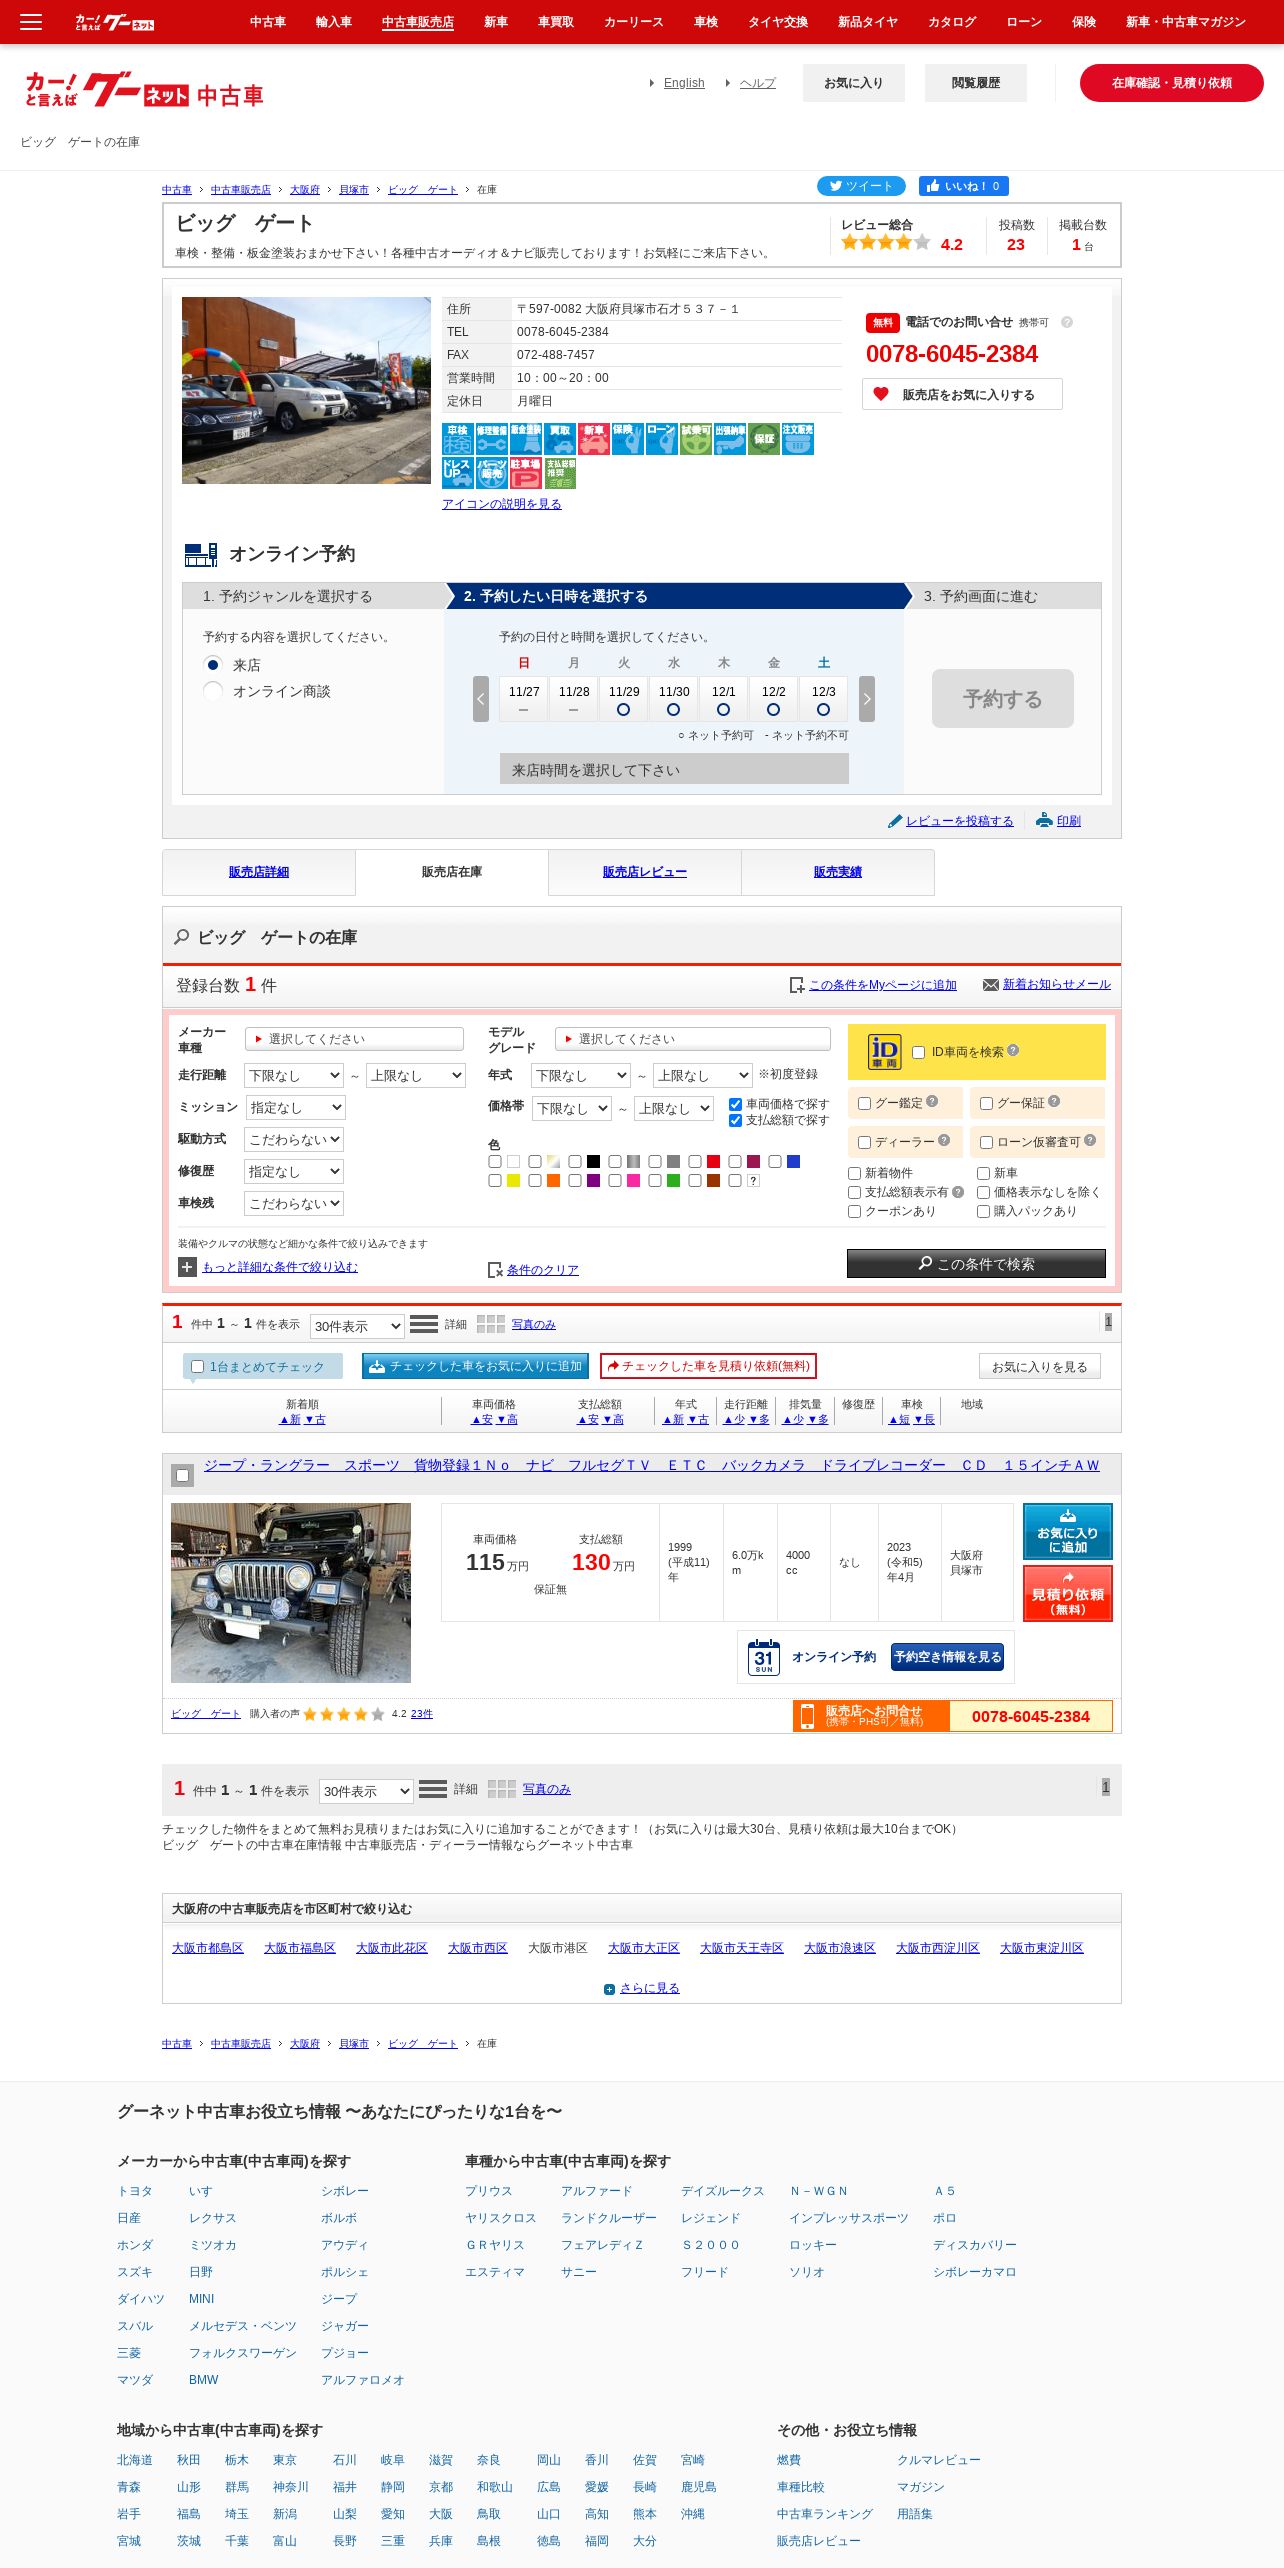Select 輸入車 in top navigation
Image resolution: width=1284 pixels, height=2568 pixels.
tap(334, 22)
